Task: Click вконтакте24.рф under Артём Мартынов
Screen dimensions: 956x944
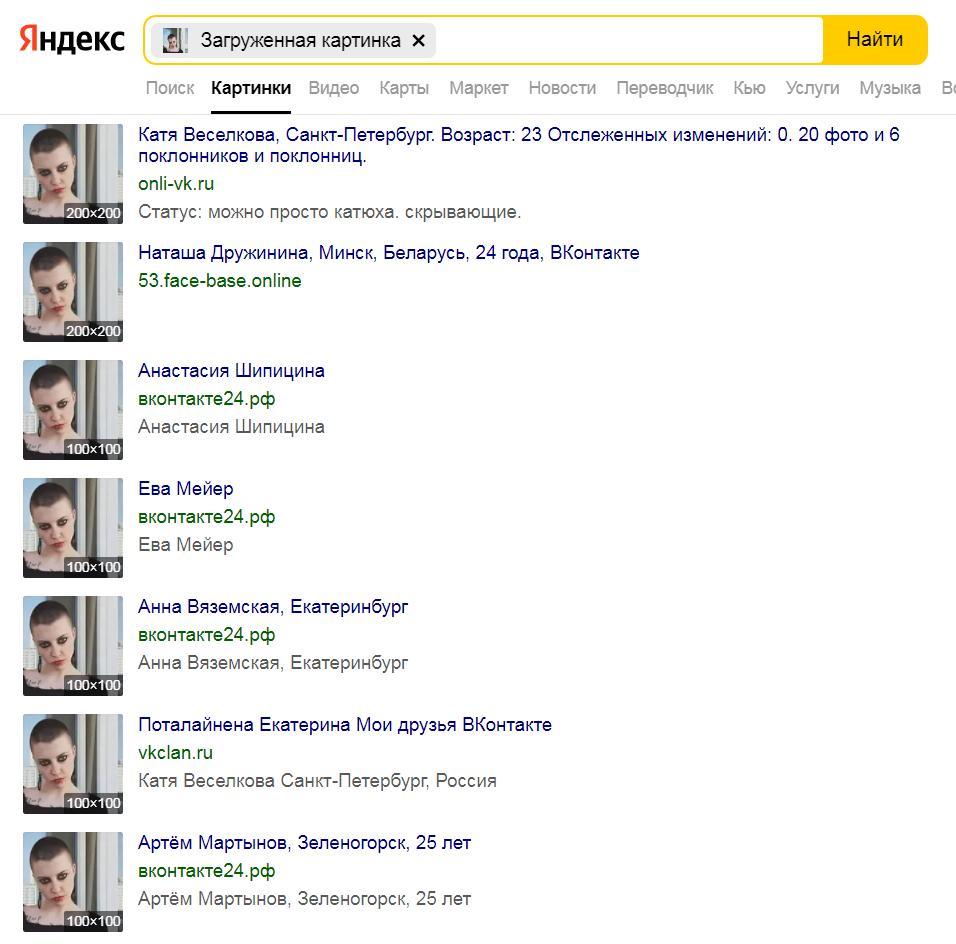Action: point(206,871)
